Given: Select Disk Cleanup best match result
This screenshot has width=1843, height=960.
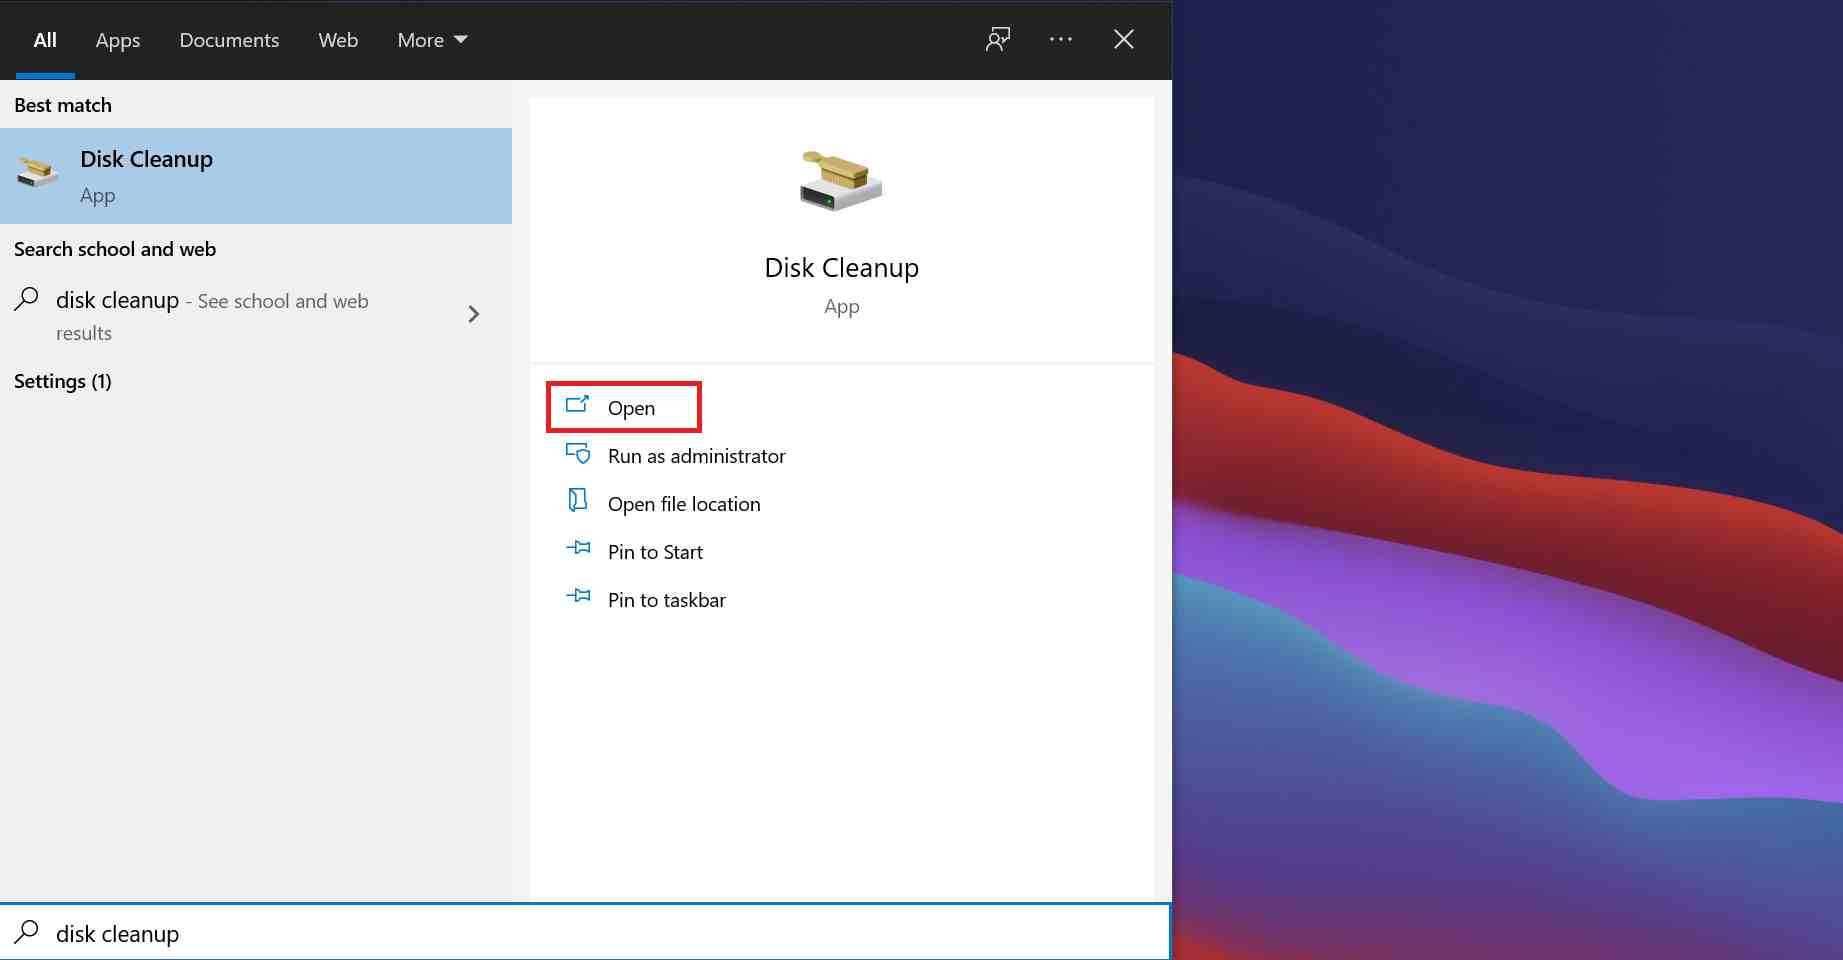Looking at the screenshot, I should (x=256, y=176).
